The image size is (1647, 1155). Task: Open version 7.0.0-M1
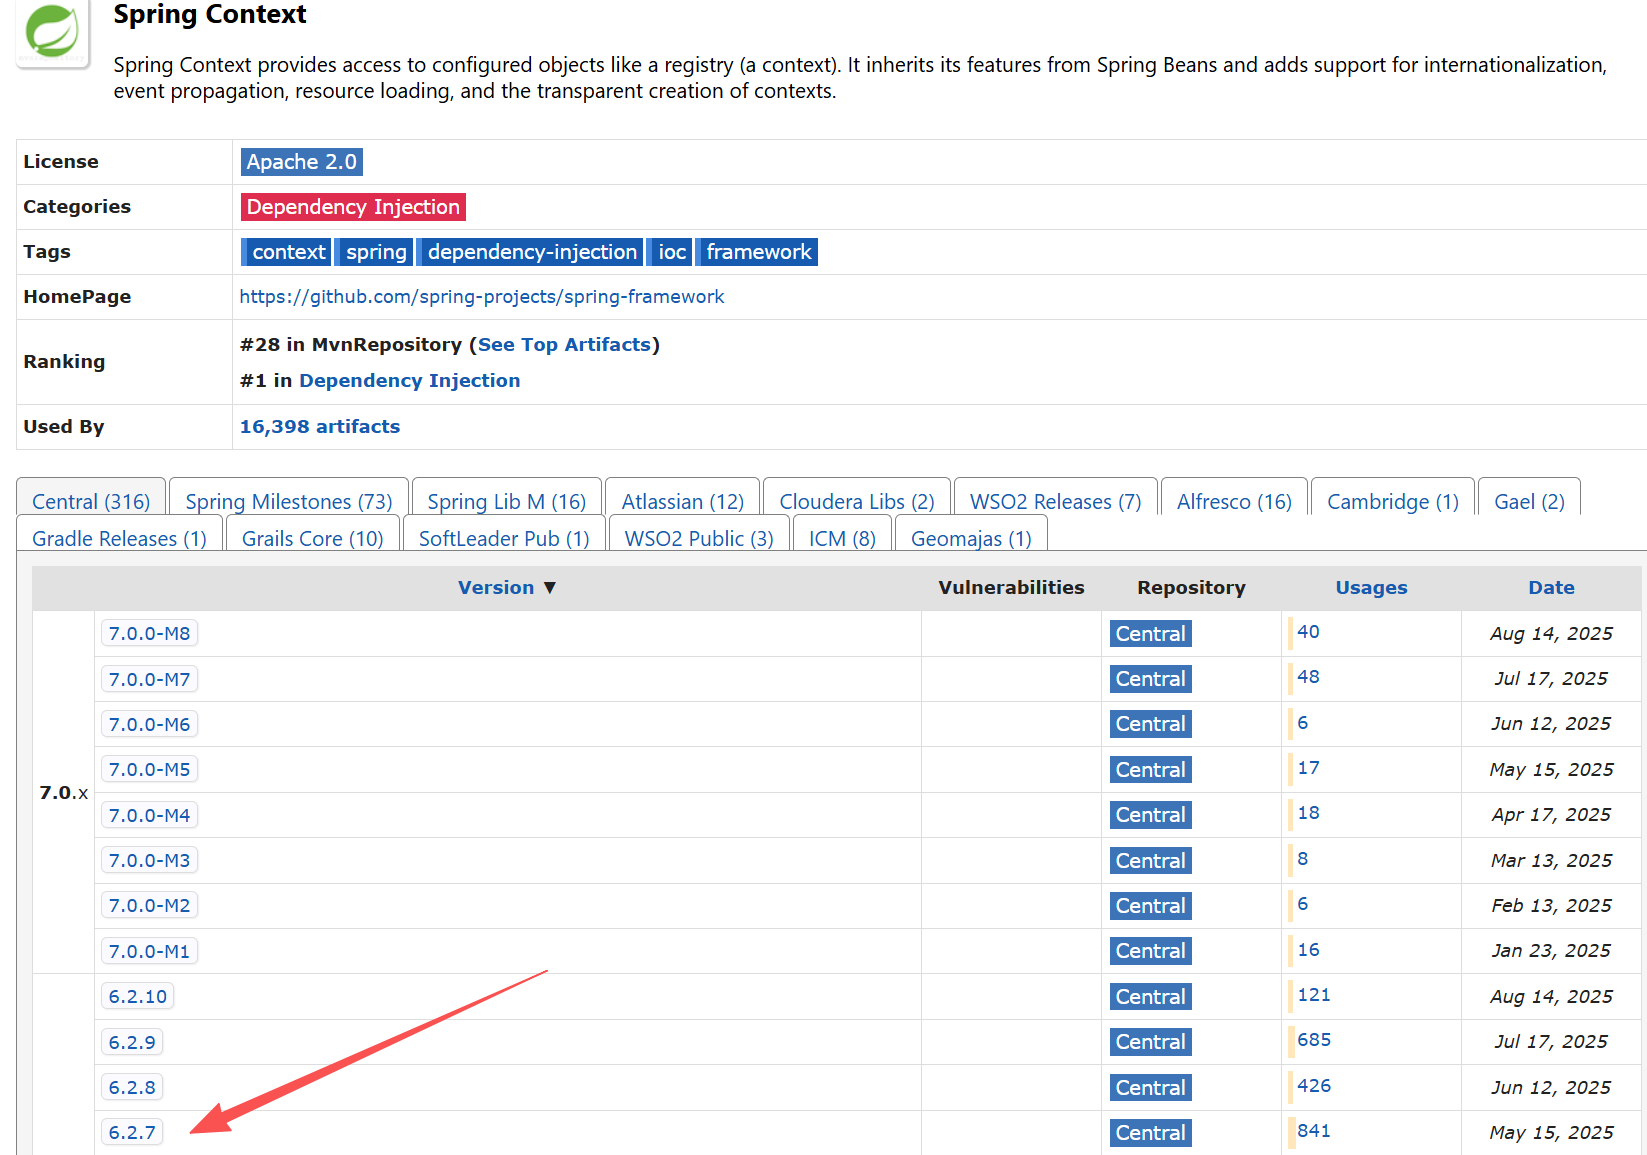[149, 951]
